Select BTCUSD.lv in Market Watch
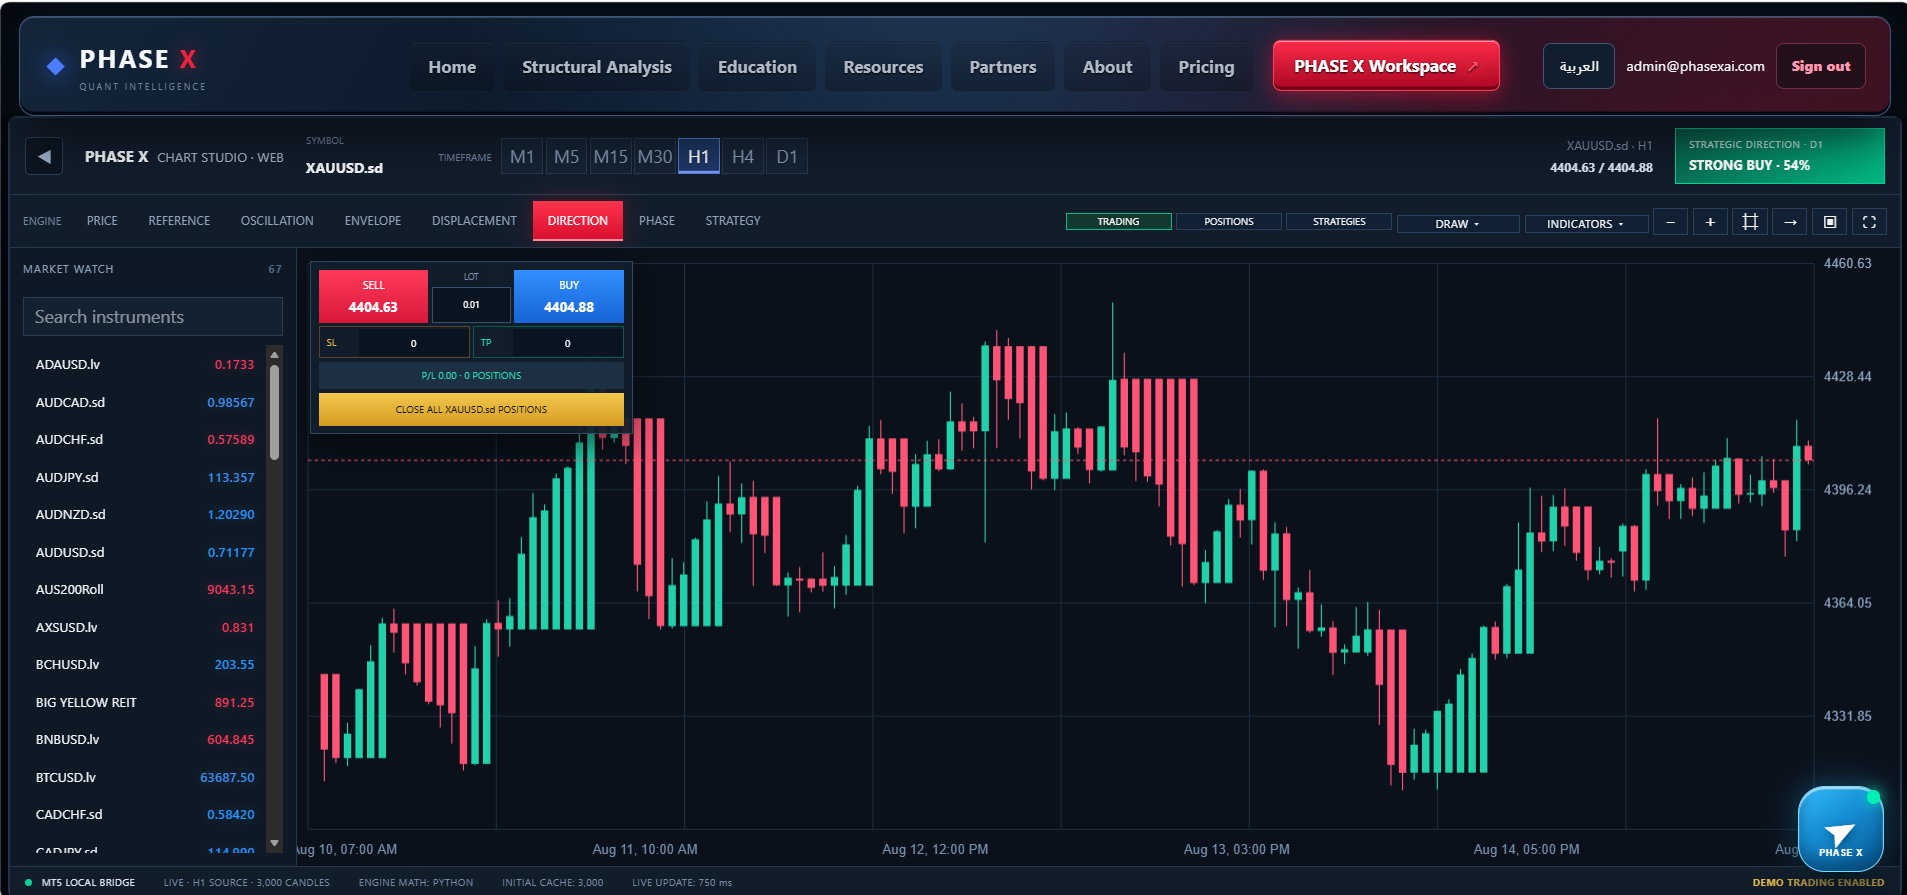1907x895 pixels. click(x=145, y=777)
